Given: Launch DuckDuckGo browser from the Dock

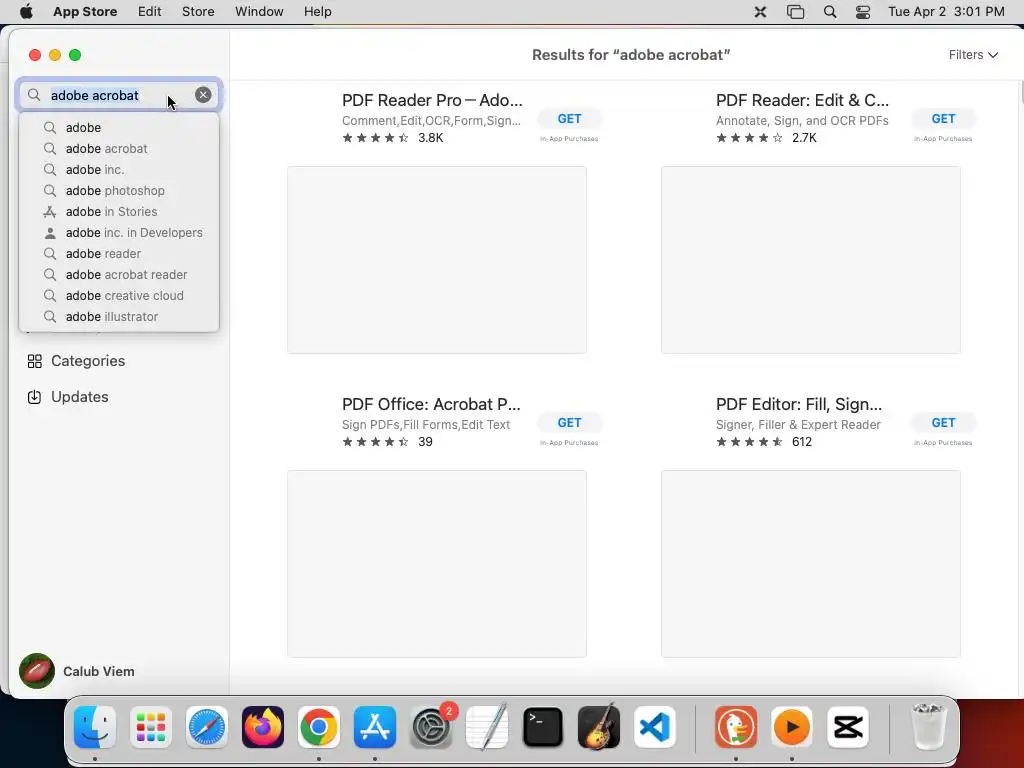Looking at the screenshot, I should click(x=736, y=727).
